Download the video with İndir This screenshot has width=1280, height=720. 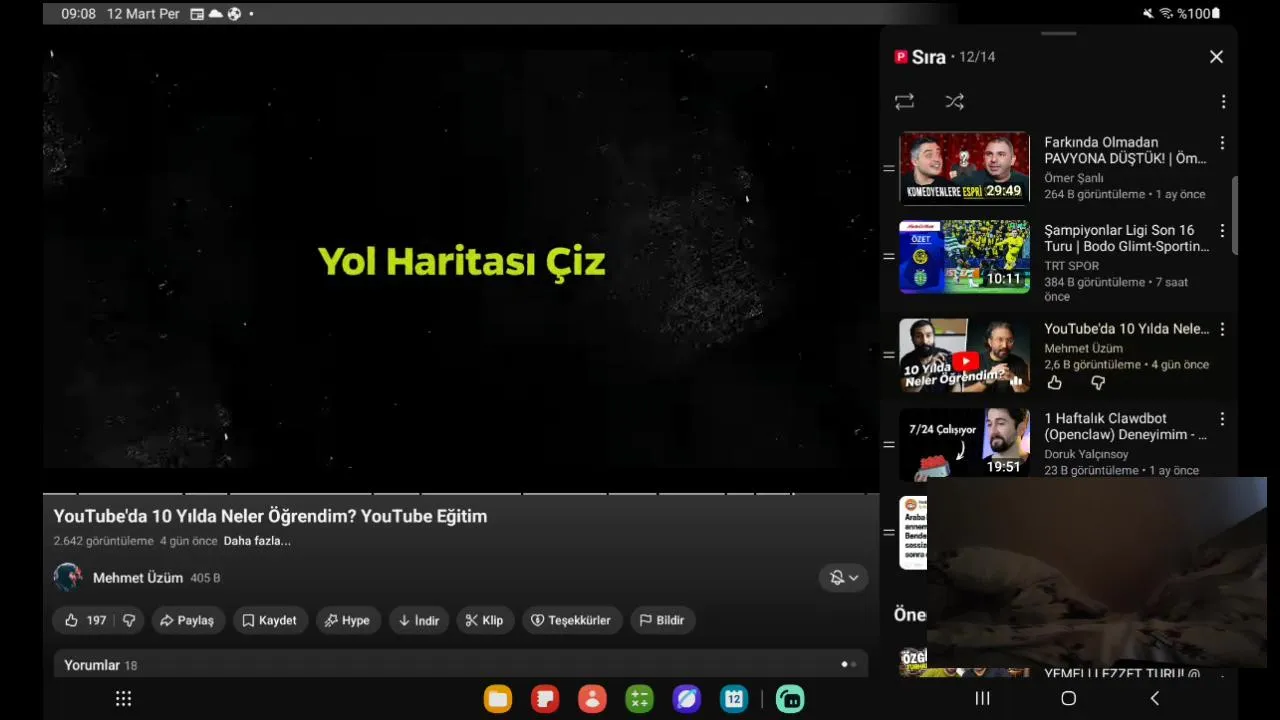click(419, 620)
